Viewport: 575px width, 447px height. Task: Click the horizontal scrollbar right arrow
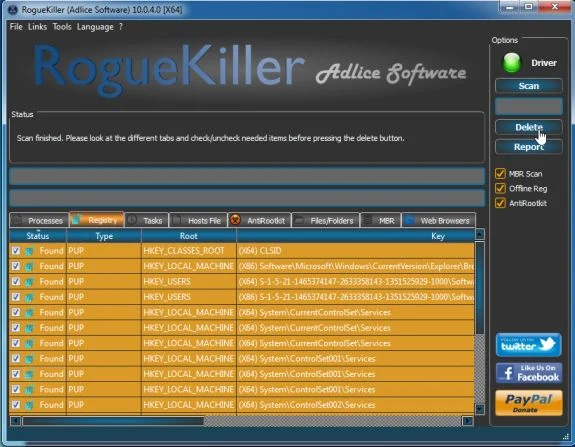point(468,421)
